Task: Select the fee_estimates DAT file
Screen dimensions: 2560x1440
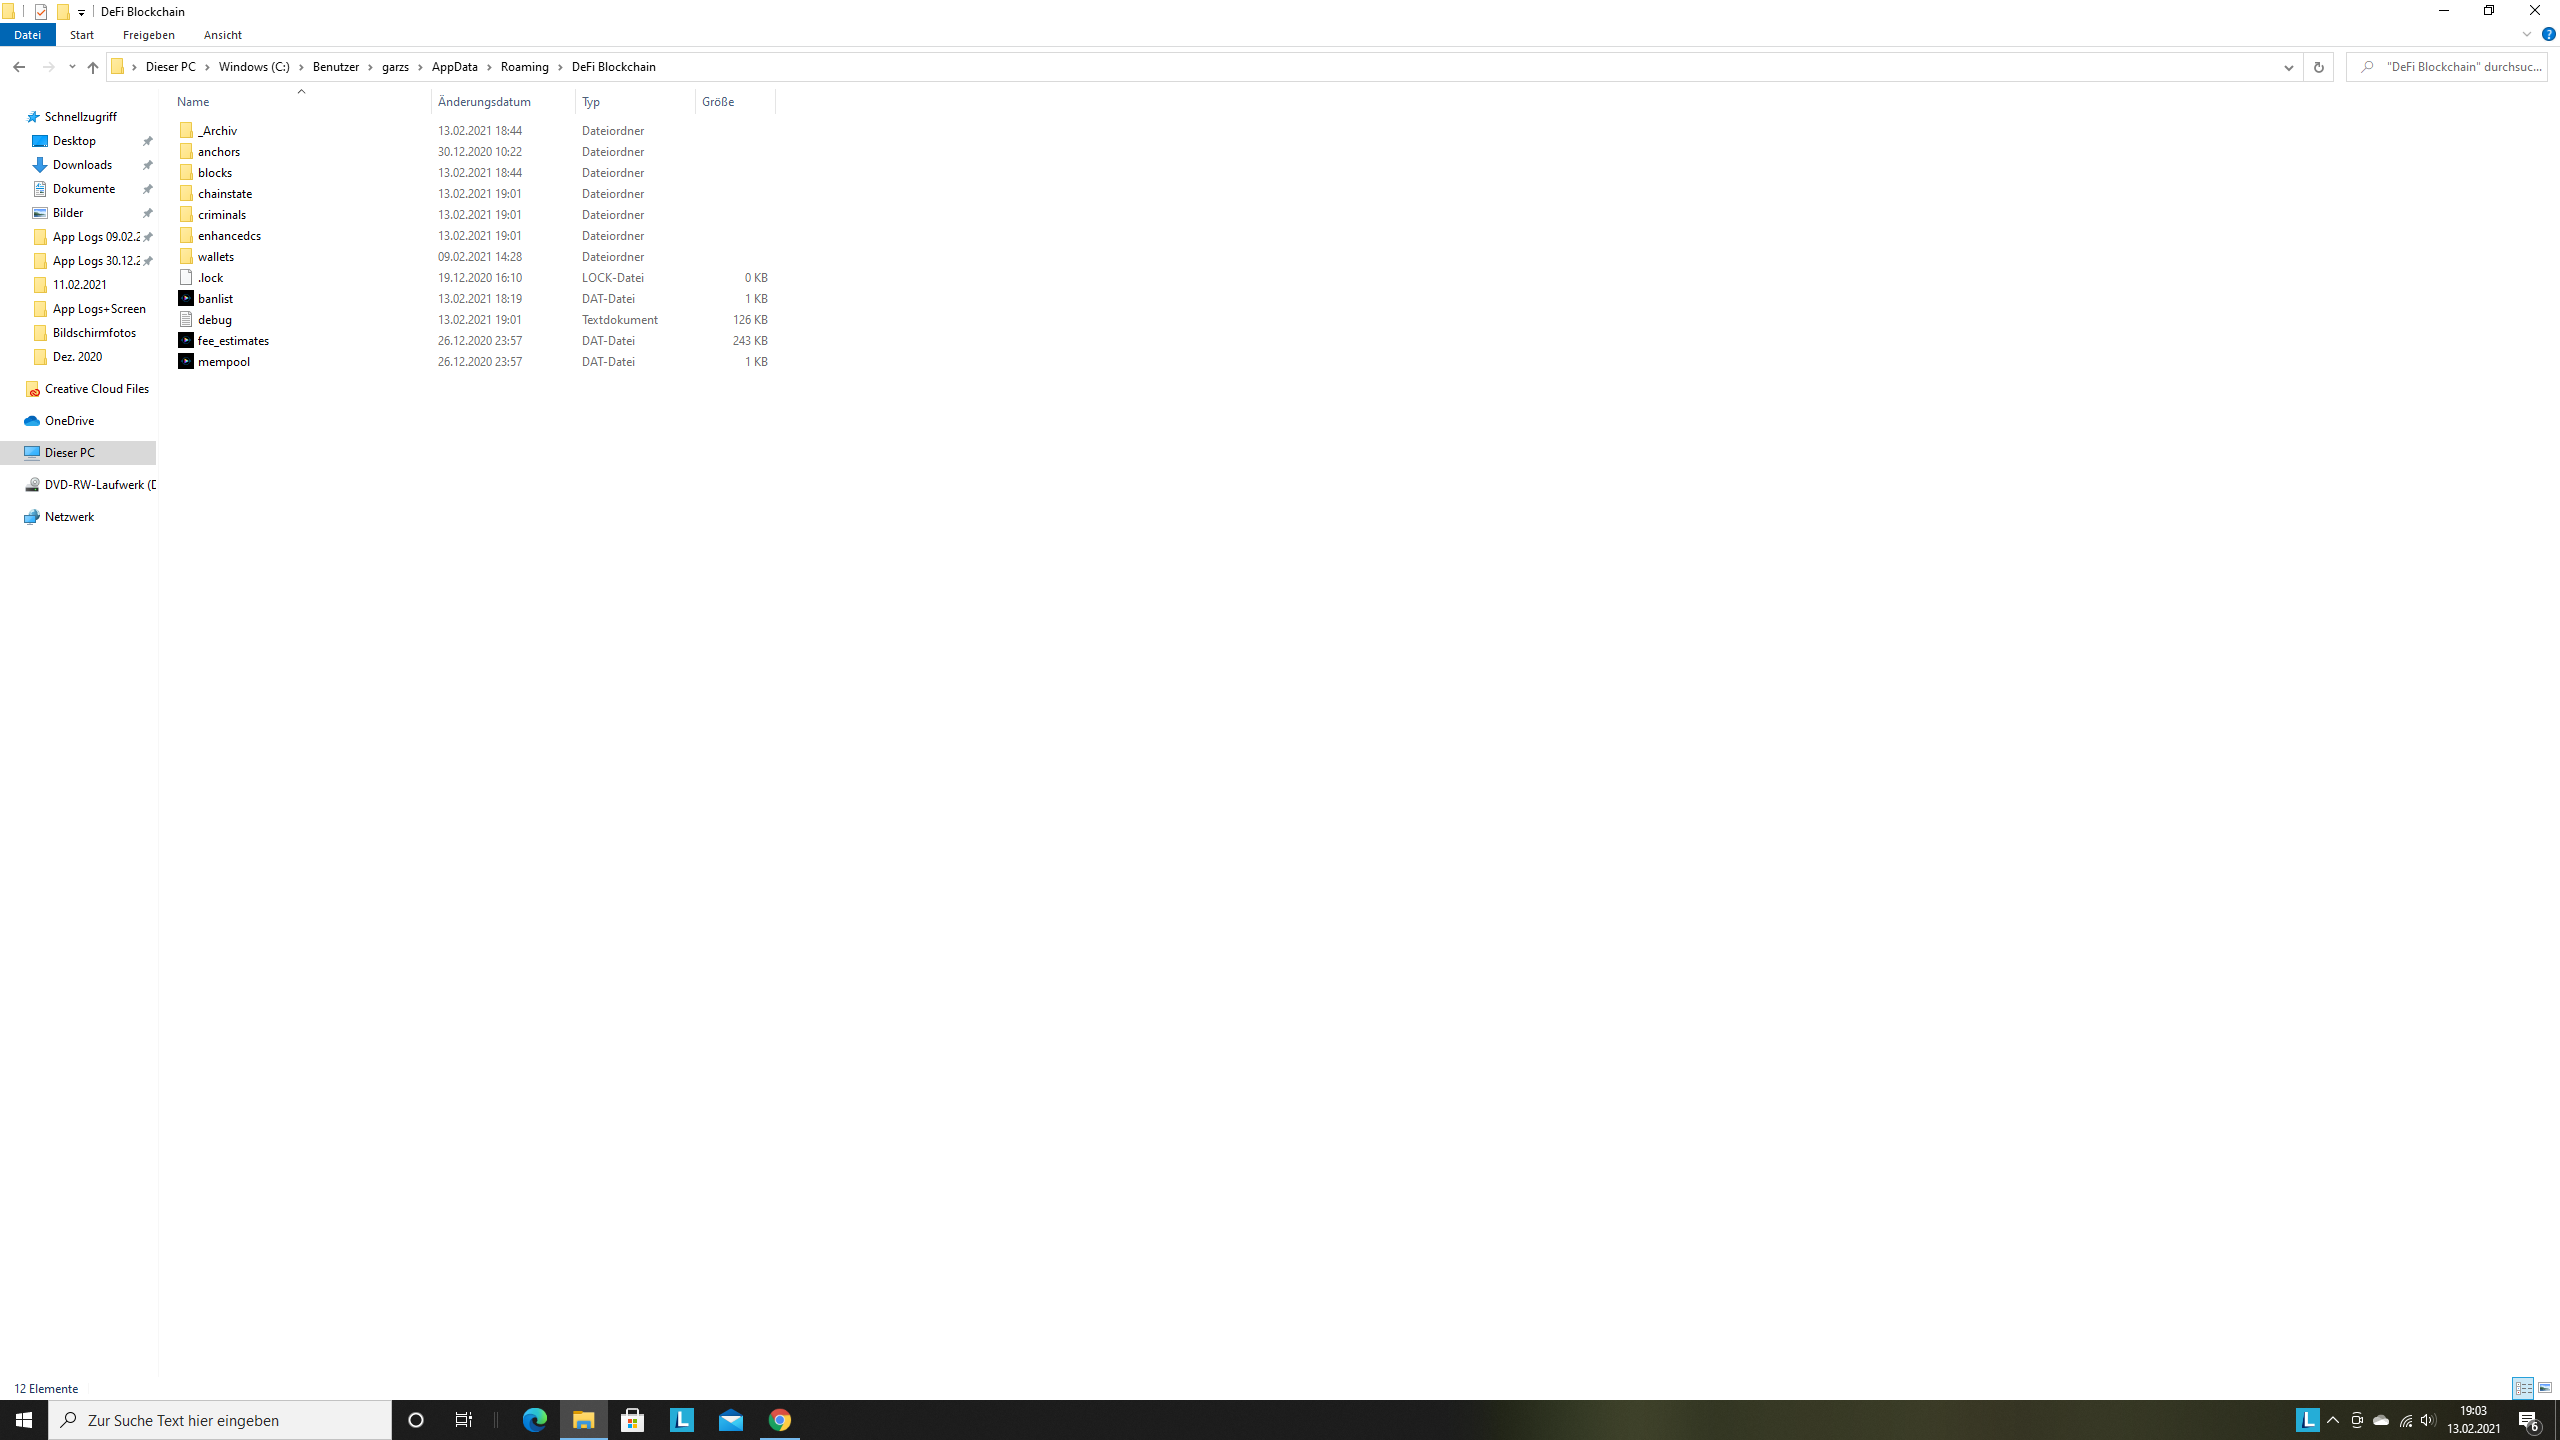Action: [x=233, y=340]
